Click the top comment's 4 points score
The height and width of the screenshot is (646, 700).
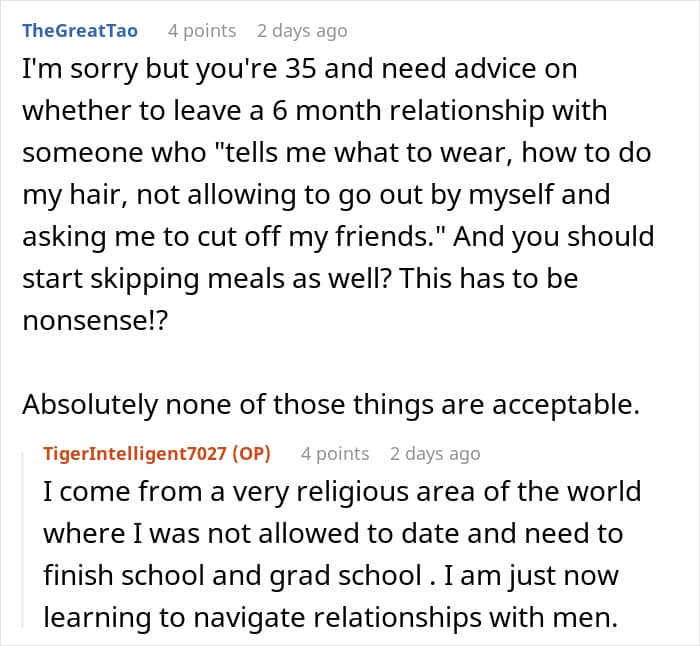(202, 31)
